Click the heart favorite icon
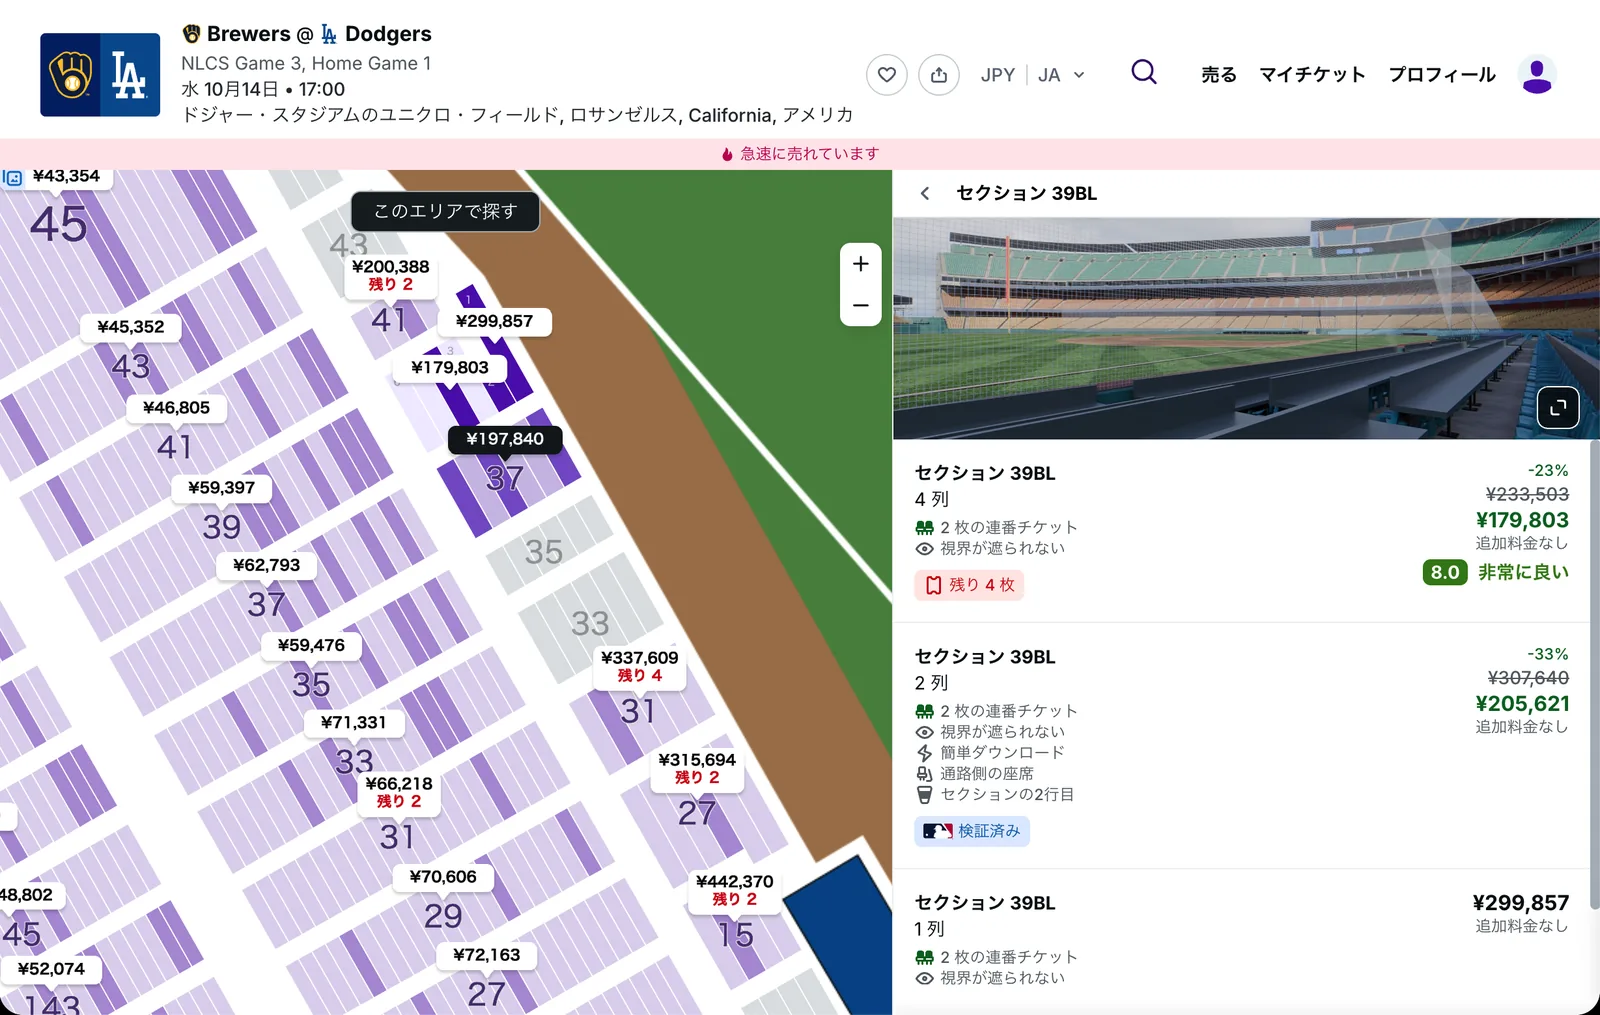 click(887, 75)
